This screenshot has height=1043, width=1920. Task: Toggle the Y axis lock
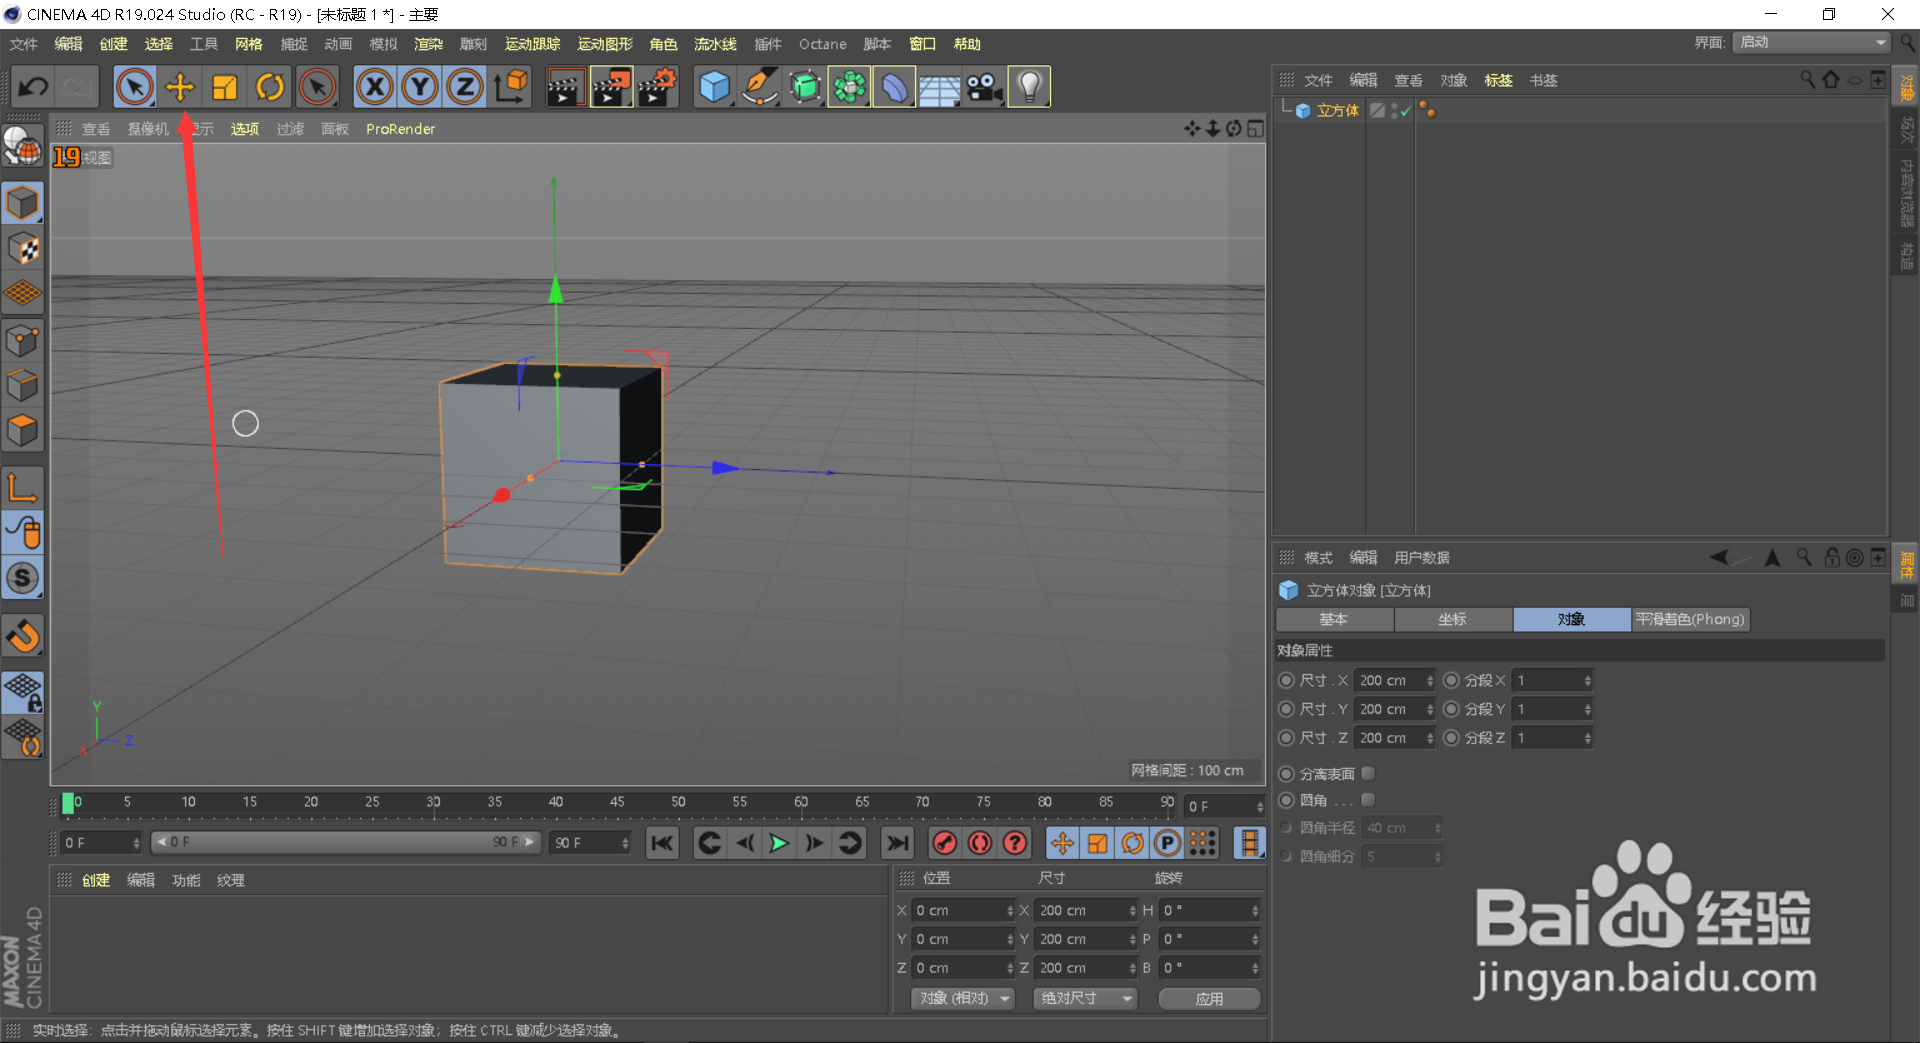[x=420, y=87]
